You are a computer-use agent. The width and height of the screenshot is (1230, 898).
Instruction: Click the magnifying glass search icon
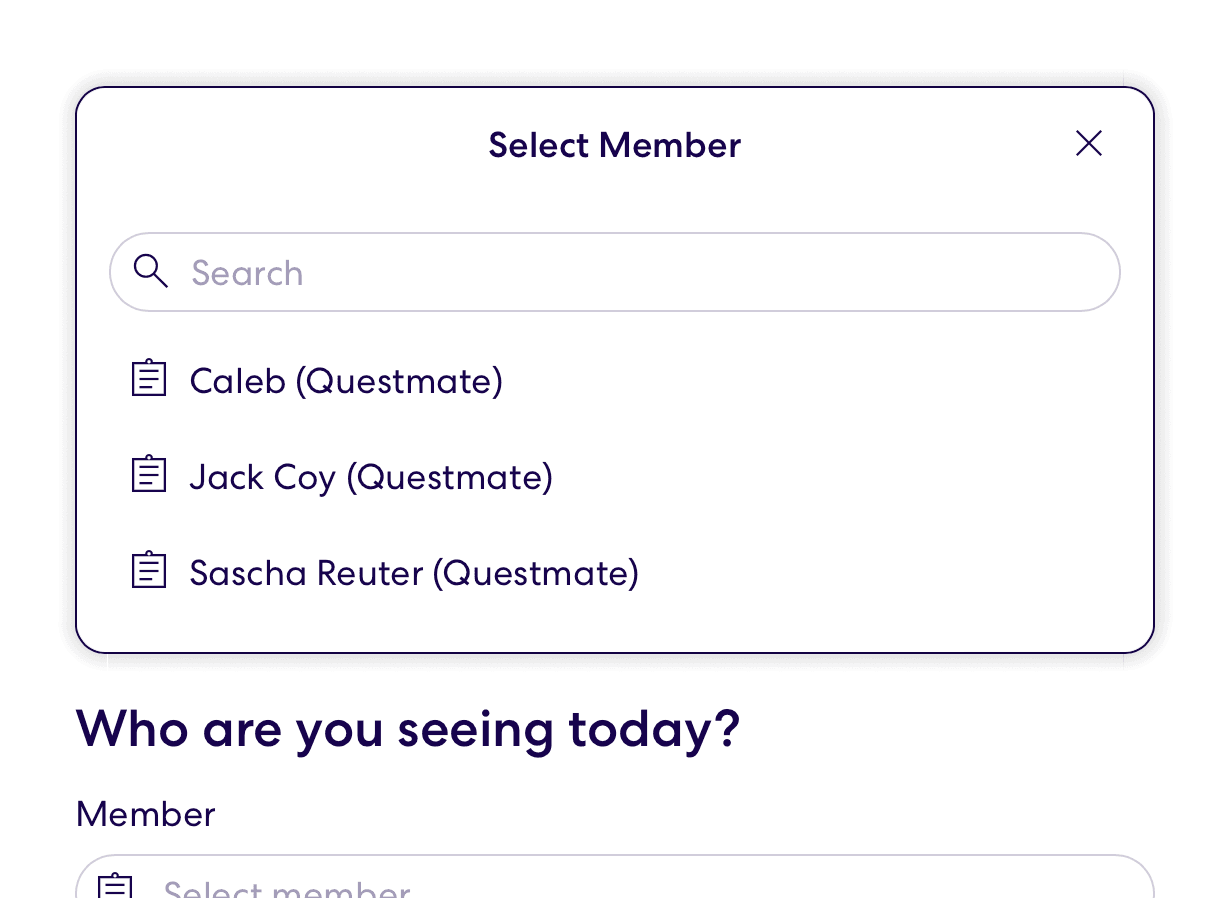coord(150,271)
